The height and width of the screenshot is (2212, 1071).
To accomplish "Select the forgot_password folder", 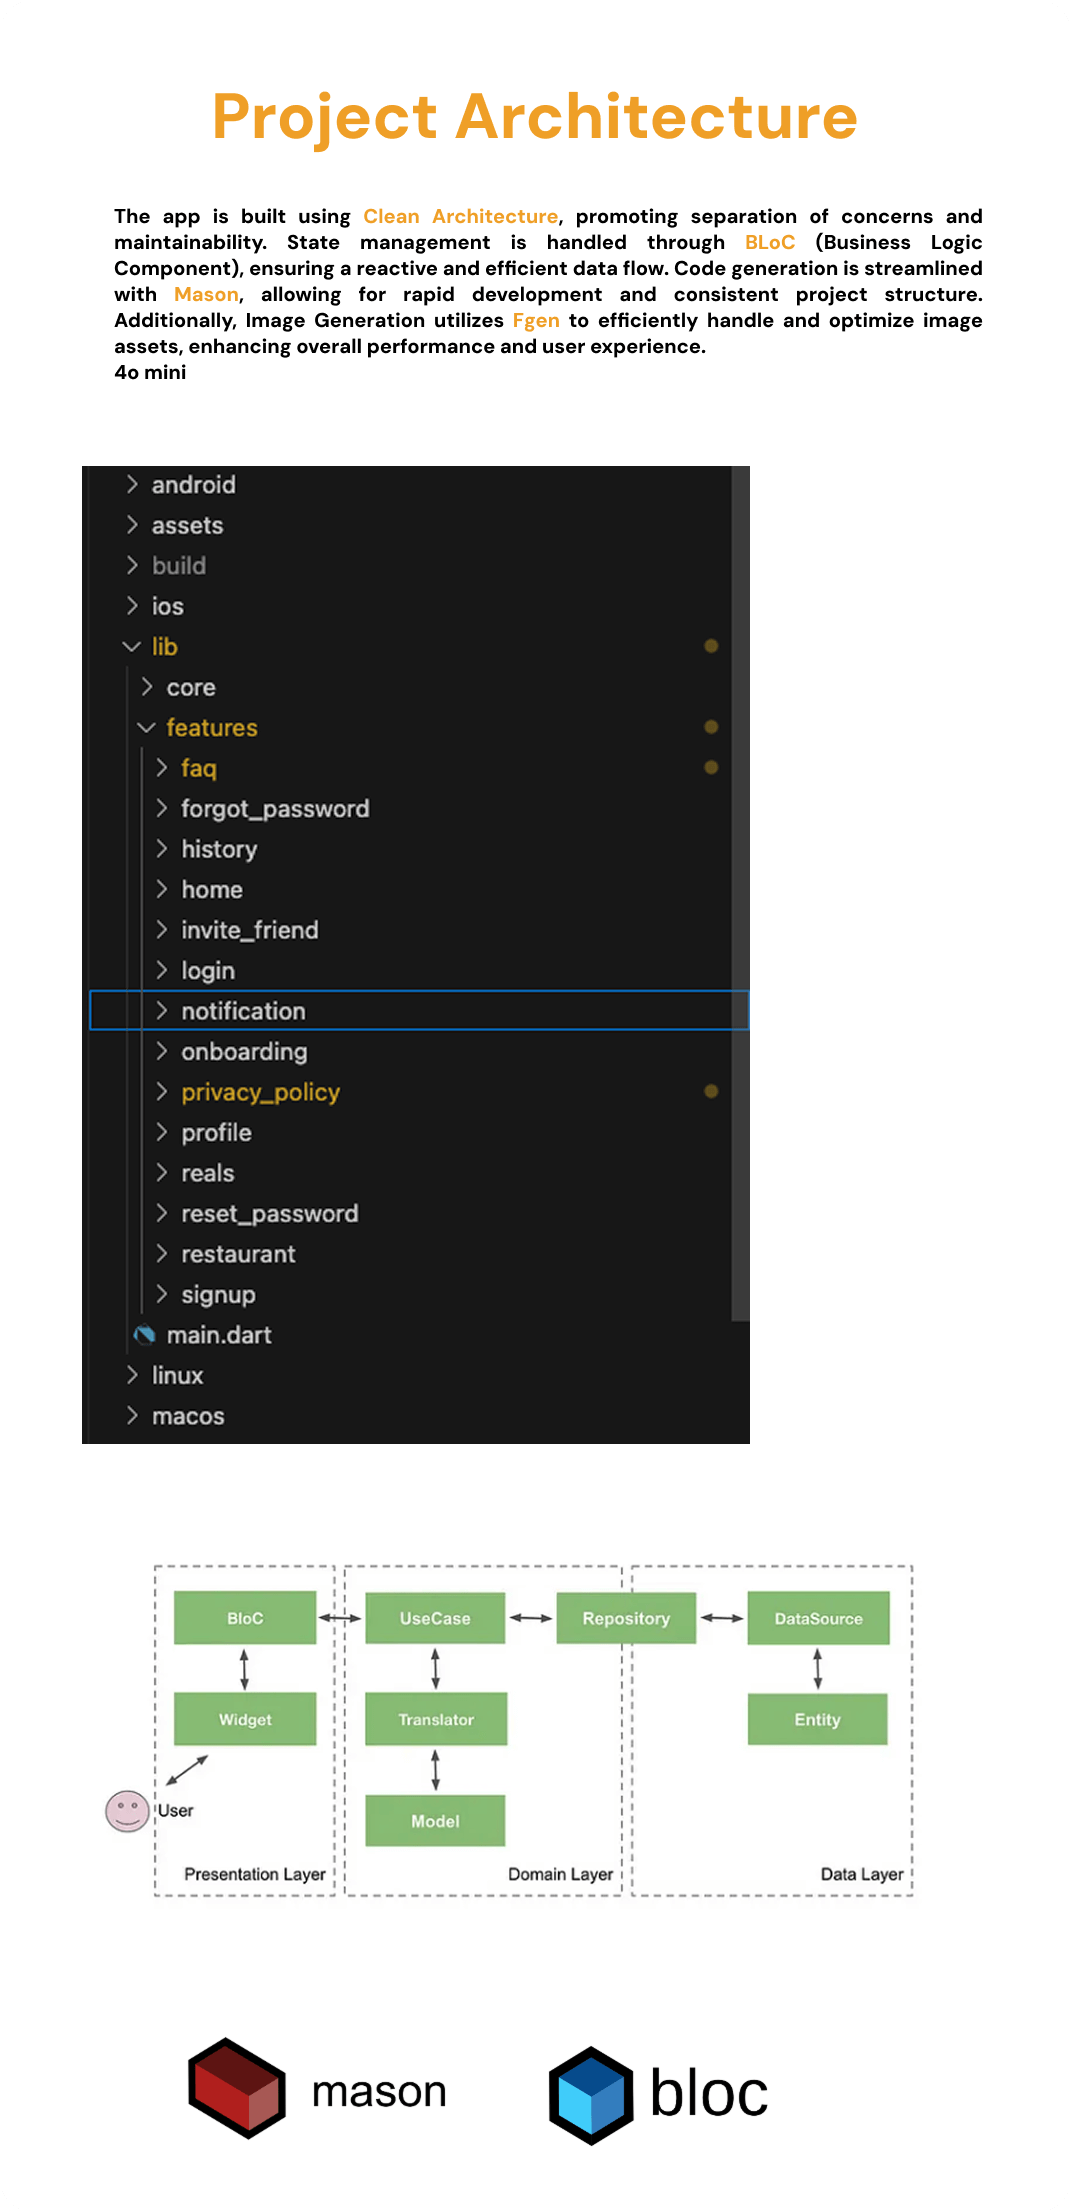I will coord(275,809).
